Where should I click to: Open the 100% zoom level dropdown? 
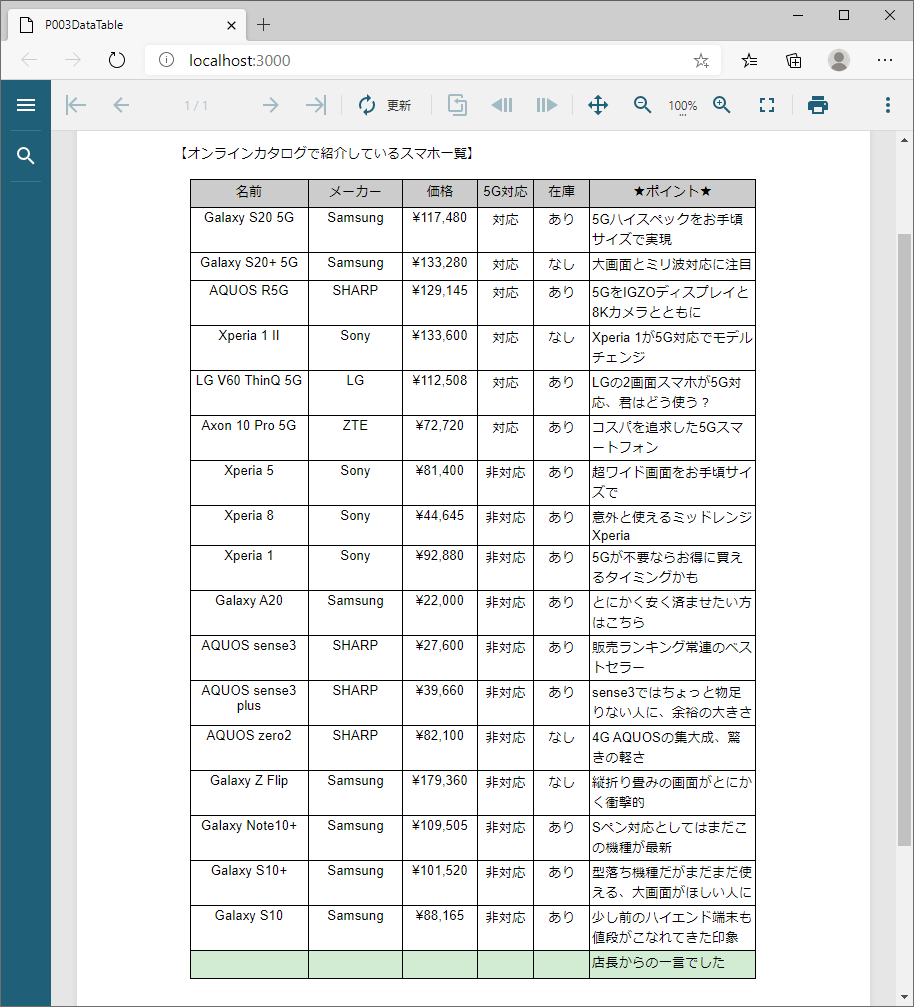(682, 106)
